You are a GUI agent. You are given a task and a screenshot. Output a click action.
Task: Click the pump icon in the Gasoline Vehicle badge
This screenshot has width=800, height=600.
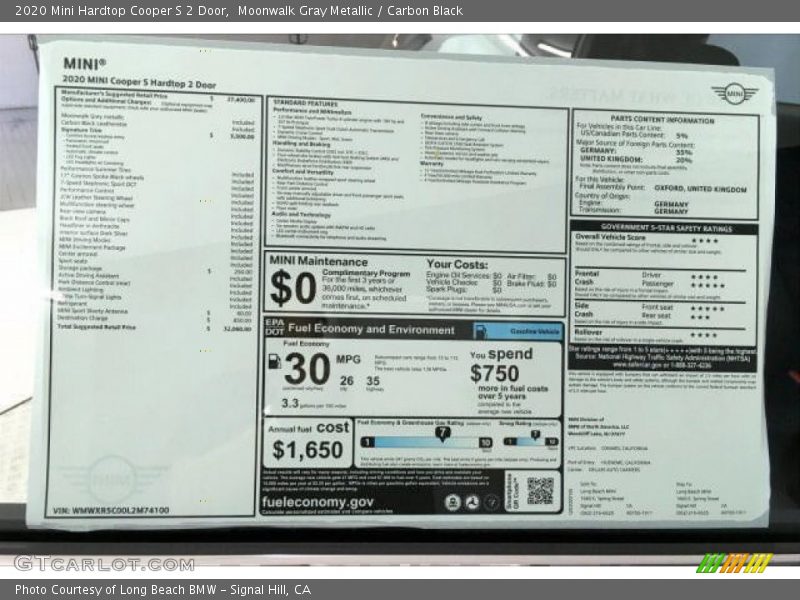coord(480,332)
